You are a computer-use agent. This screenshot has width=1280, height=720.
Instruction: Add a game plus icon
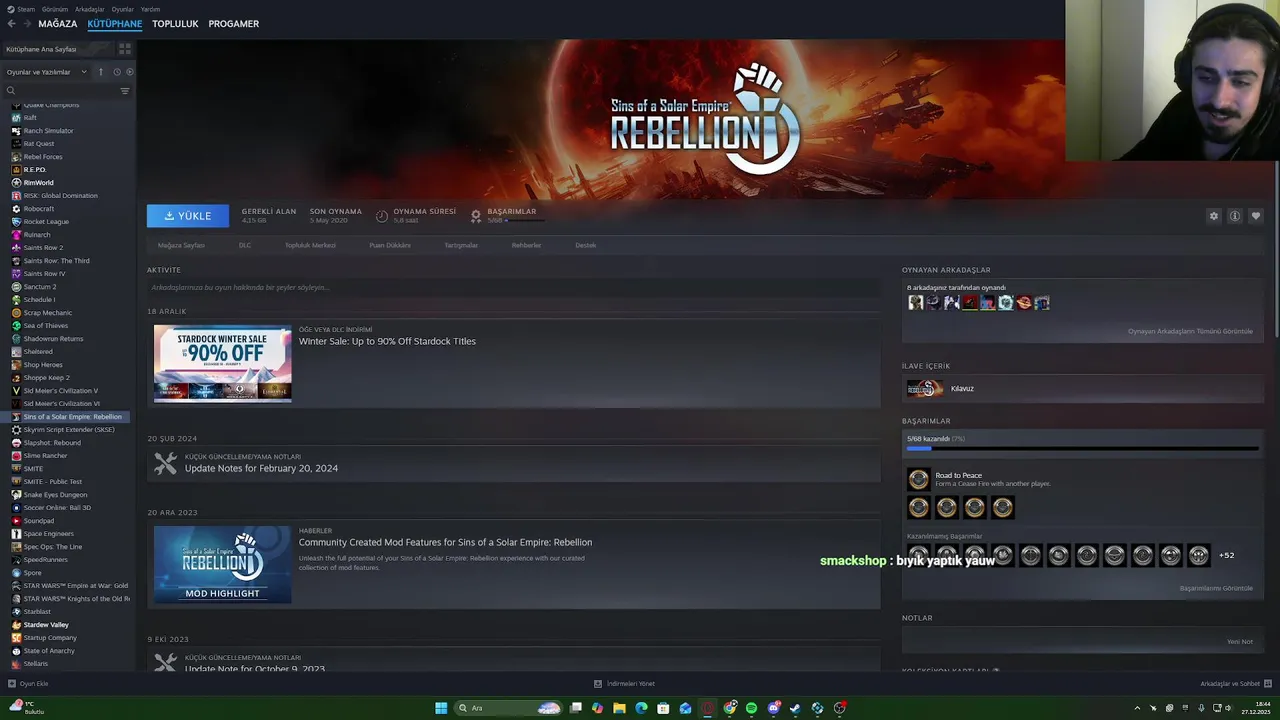(x=12, y=684)
